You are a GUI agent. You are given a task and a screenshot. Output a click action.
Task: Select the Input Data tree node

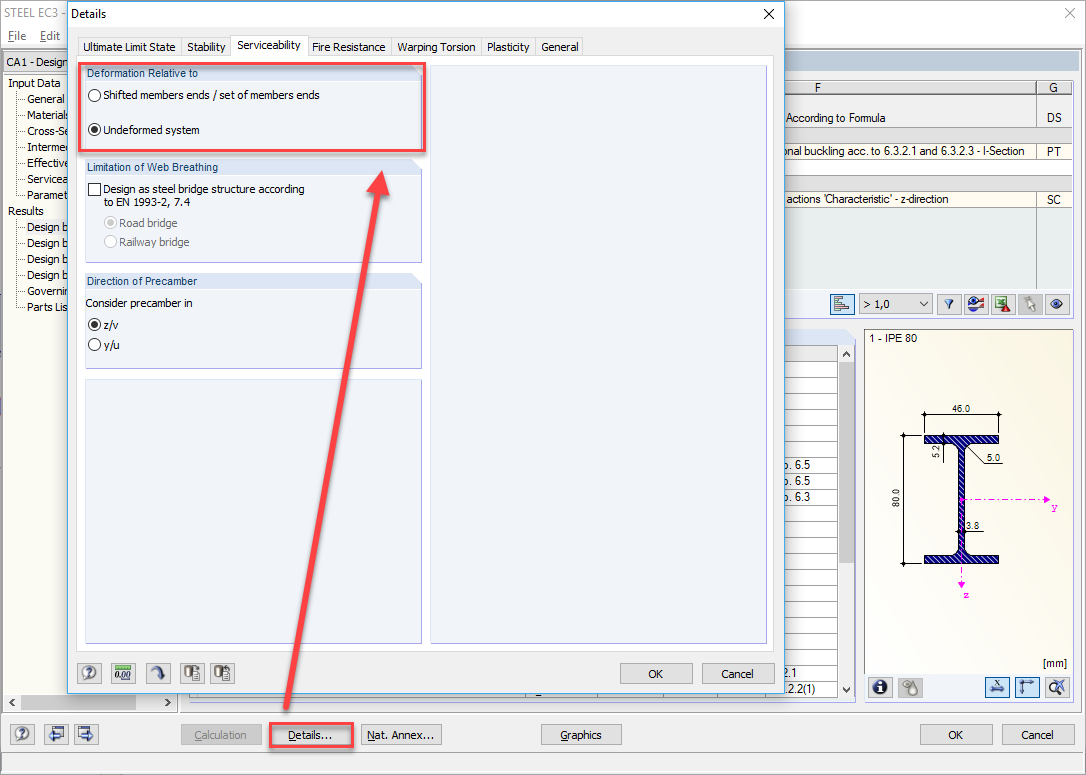point(34,83)
